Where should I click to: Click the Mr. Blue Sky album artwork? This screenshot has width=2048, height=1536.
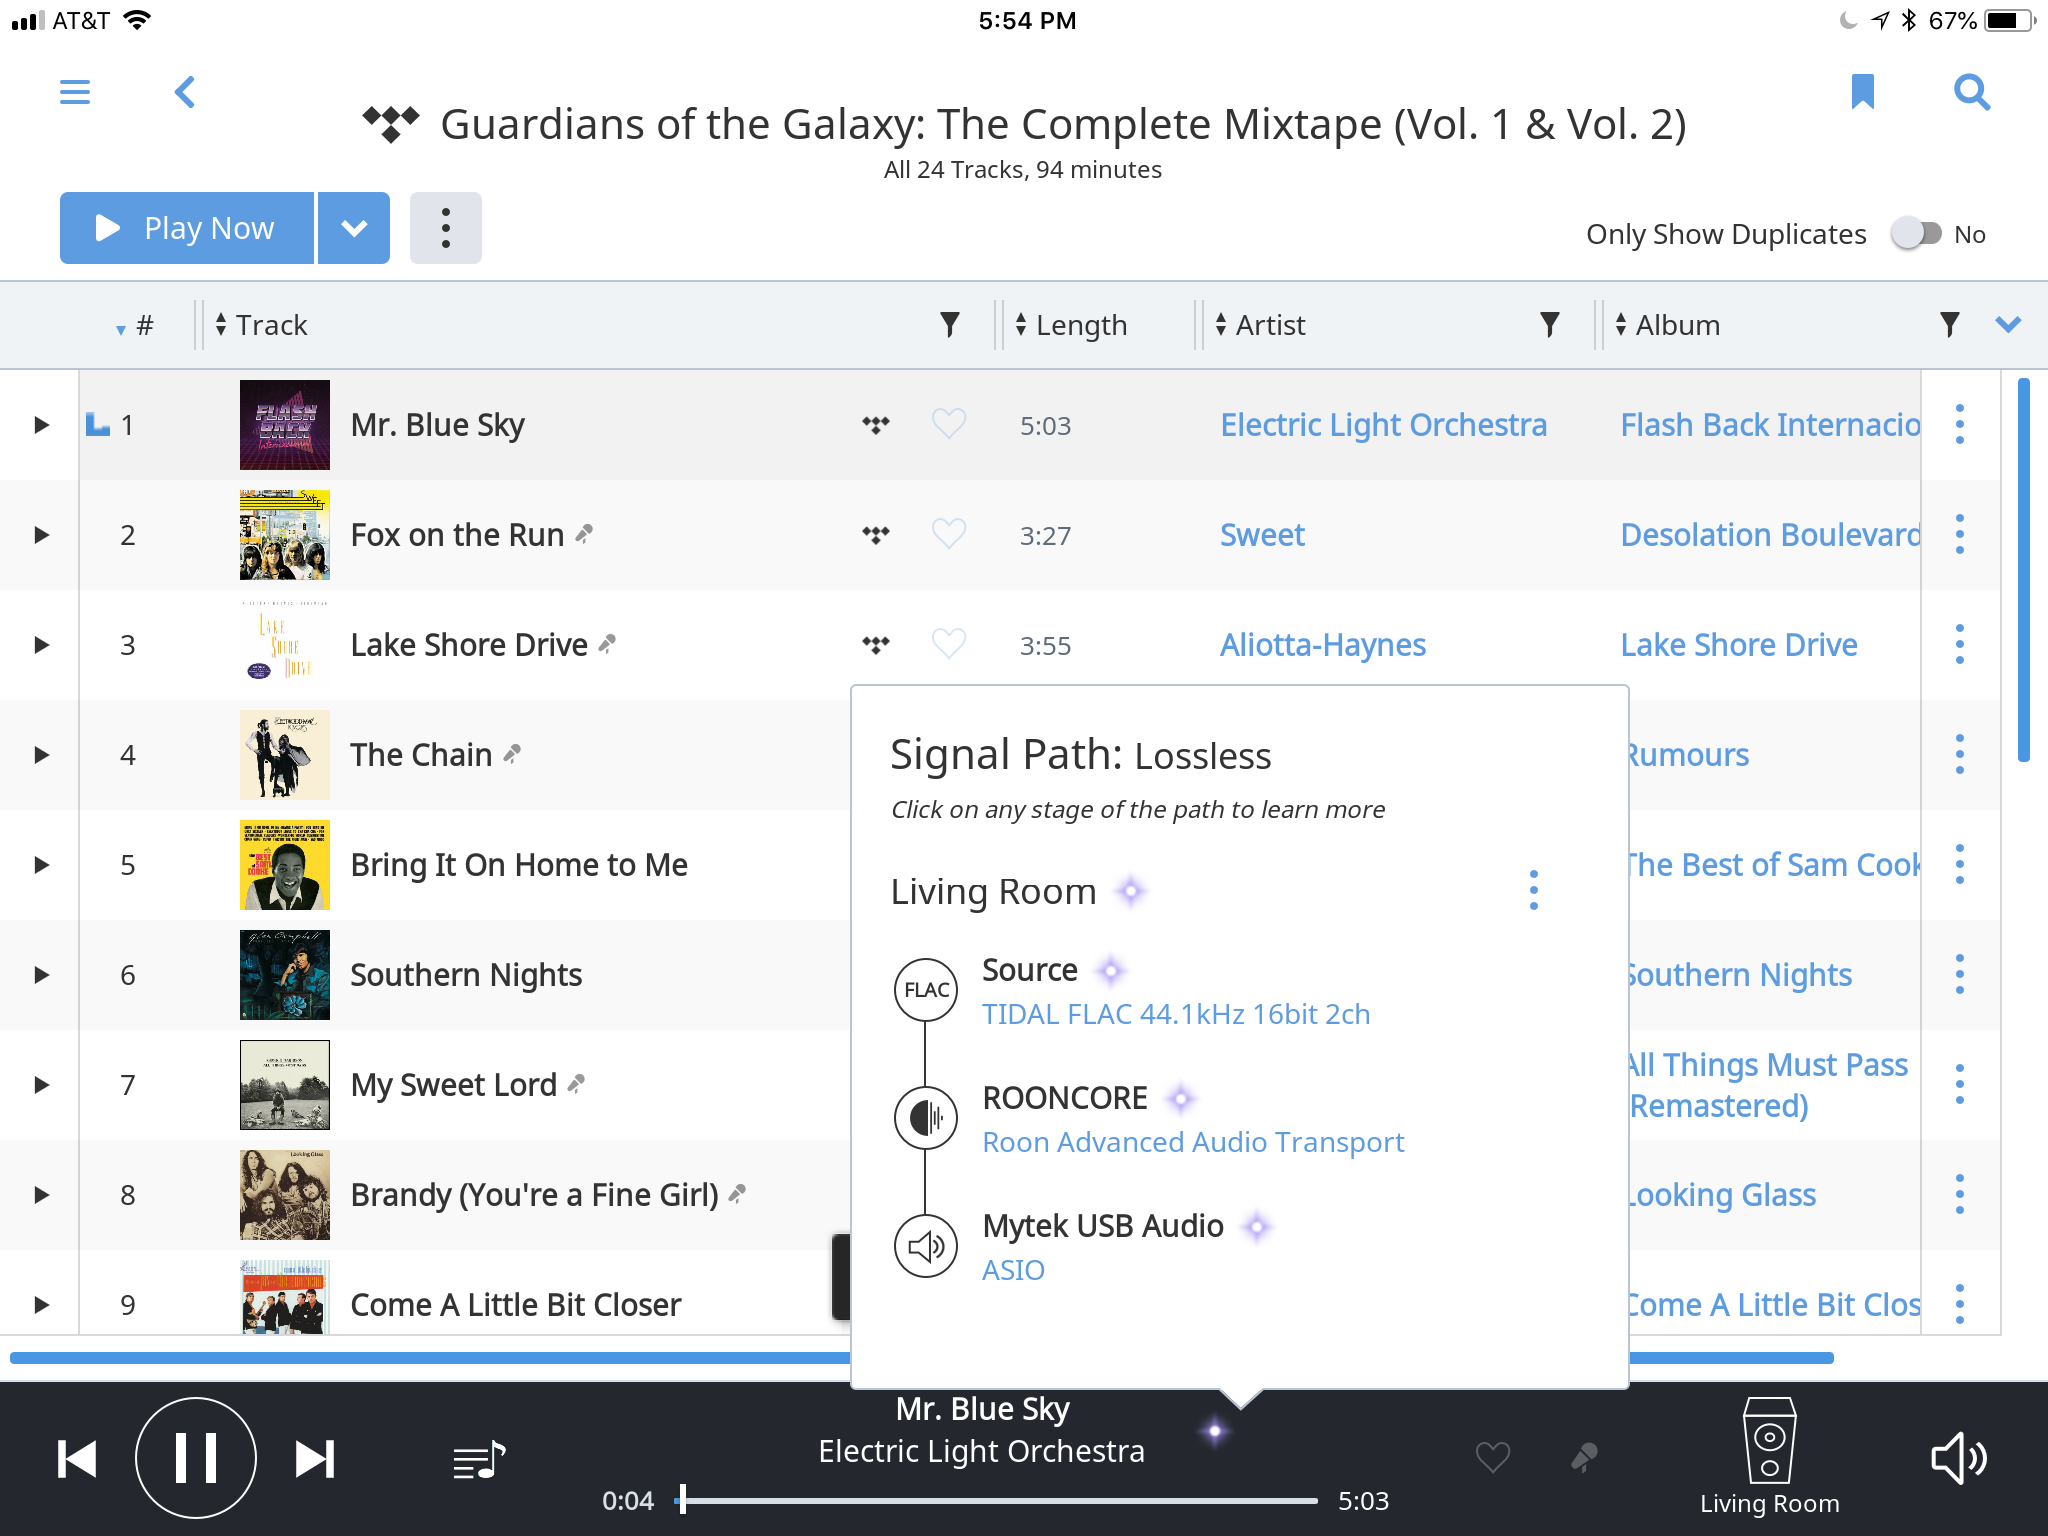pos(285,425)
